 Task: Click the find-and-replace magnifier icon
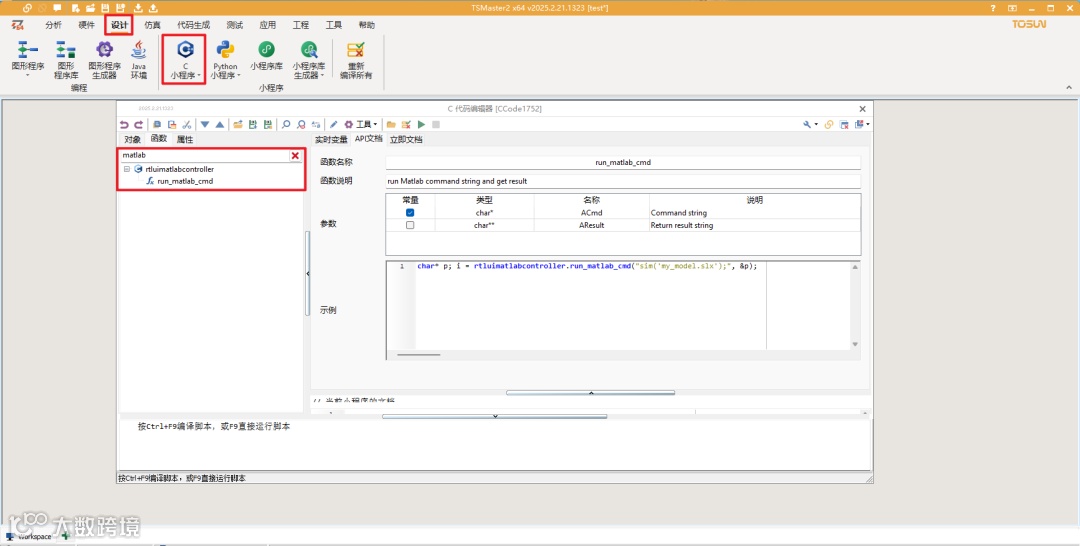[x=301, y=125]
